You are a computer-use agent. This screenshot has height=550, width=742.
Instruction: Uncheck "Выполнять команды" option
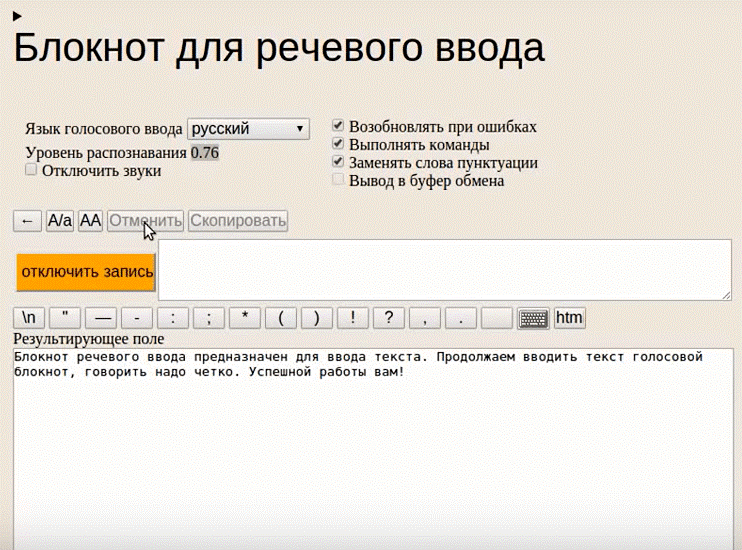point(338,143)
